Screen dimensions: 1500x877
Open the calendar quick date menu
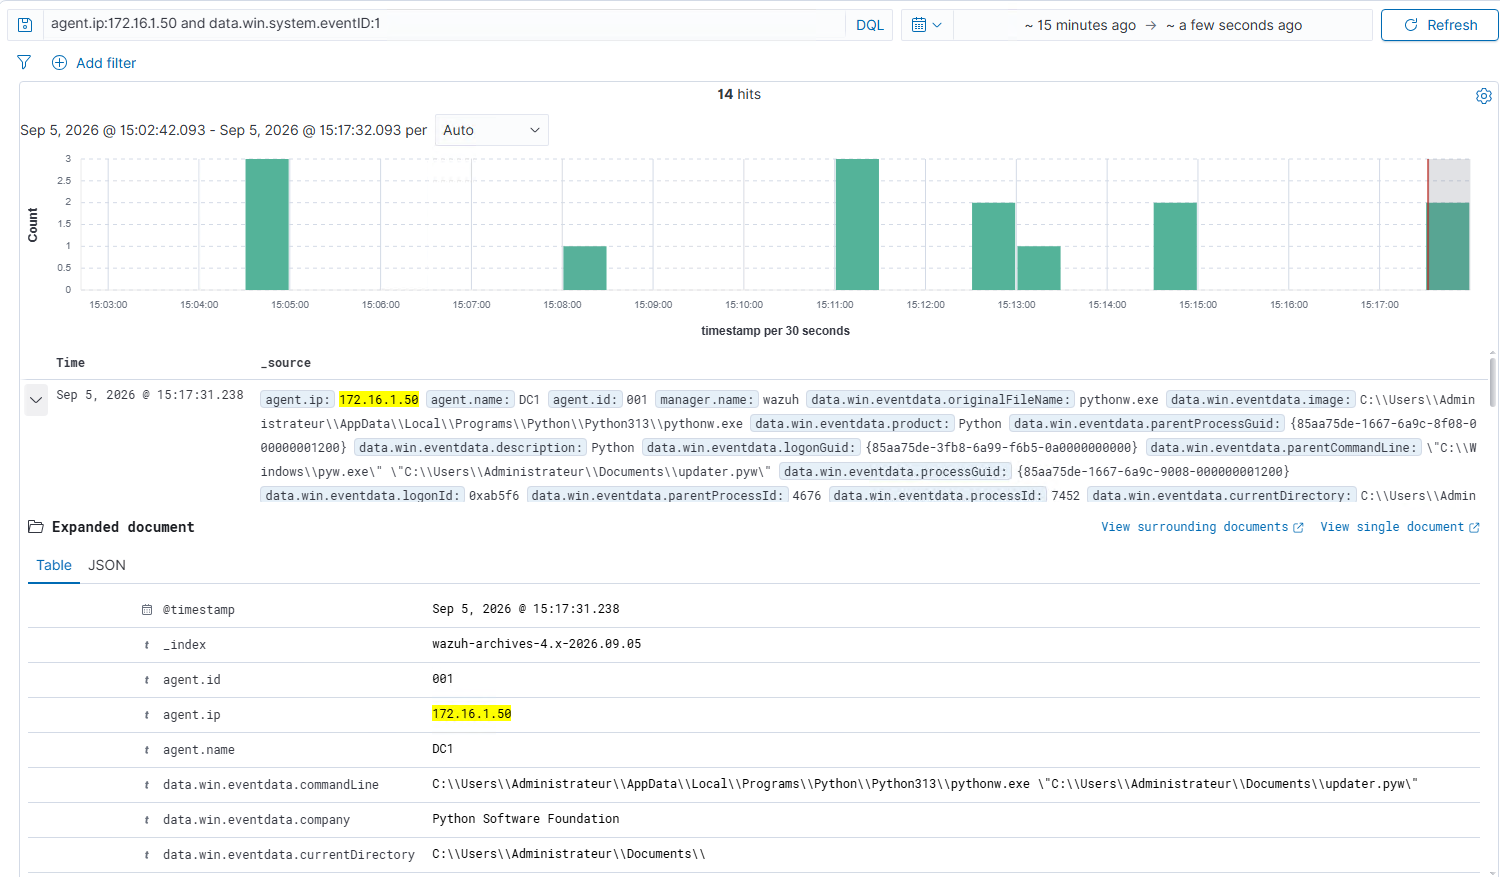click(x=927, y=25)
